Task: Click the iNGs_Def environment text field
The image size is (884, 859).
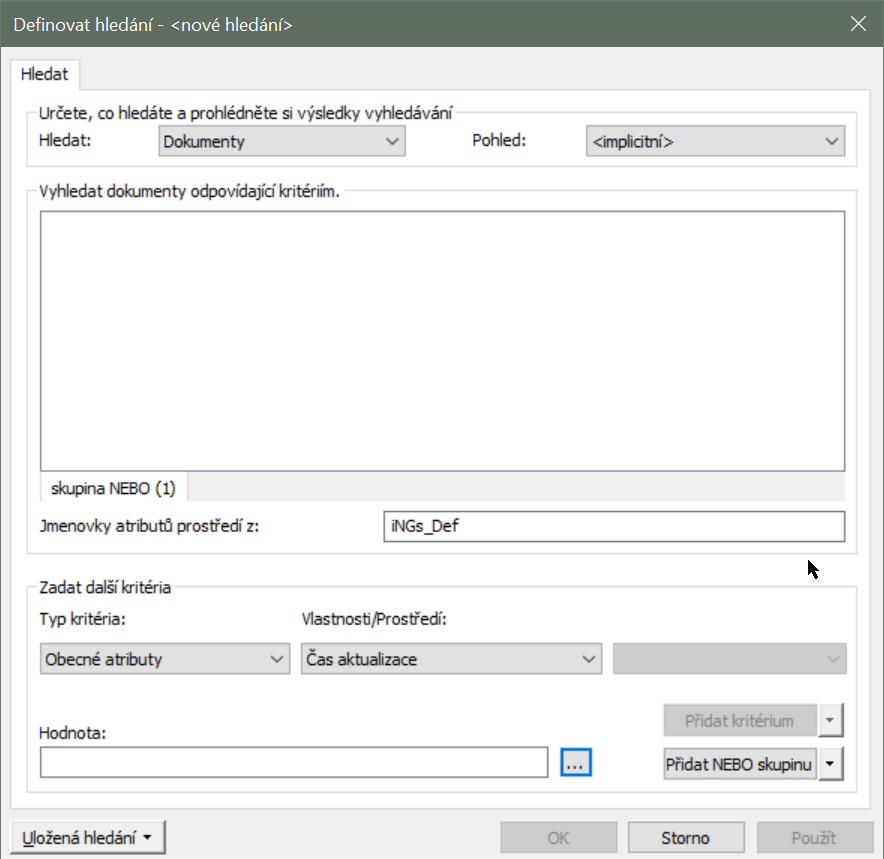Action: point(613,527)
